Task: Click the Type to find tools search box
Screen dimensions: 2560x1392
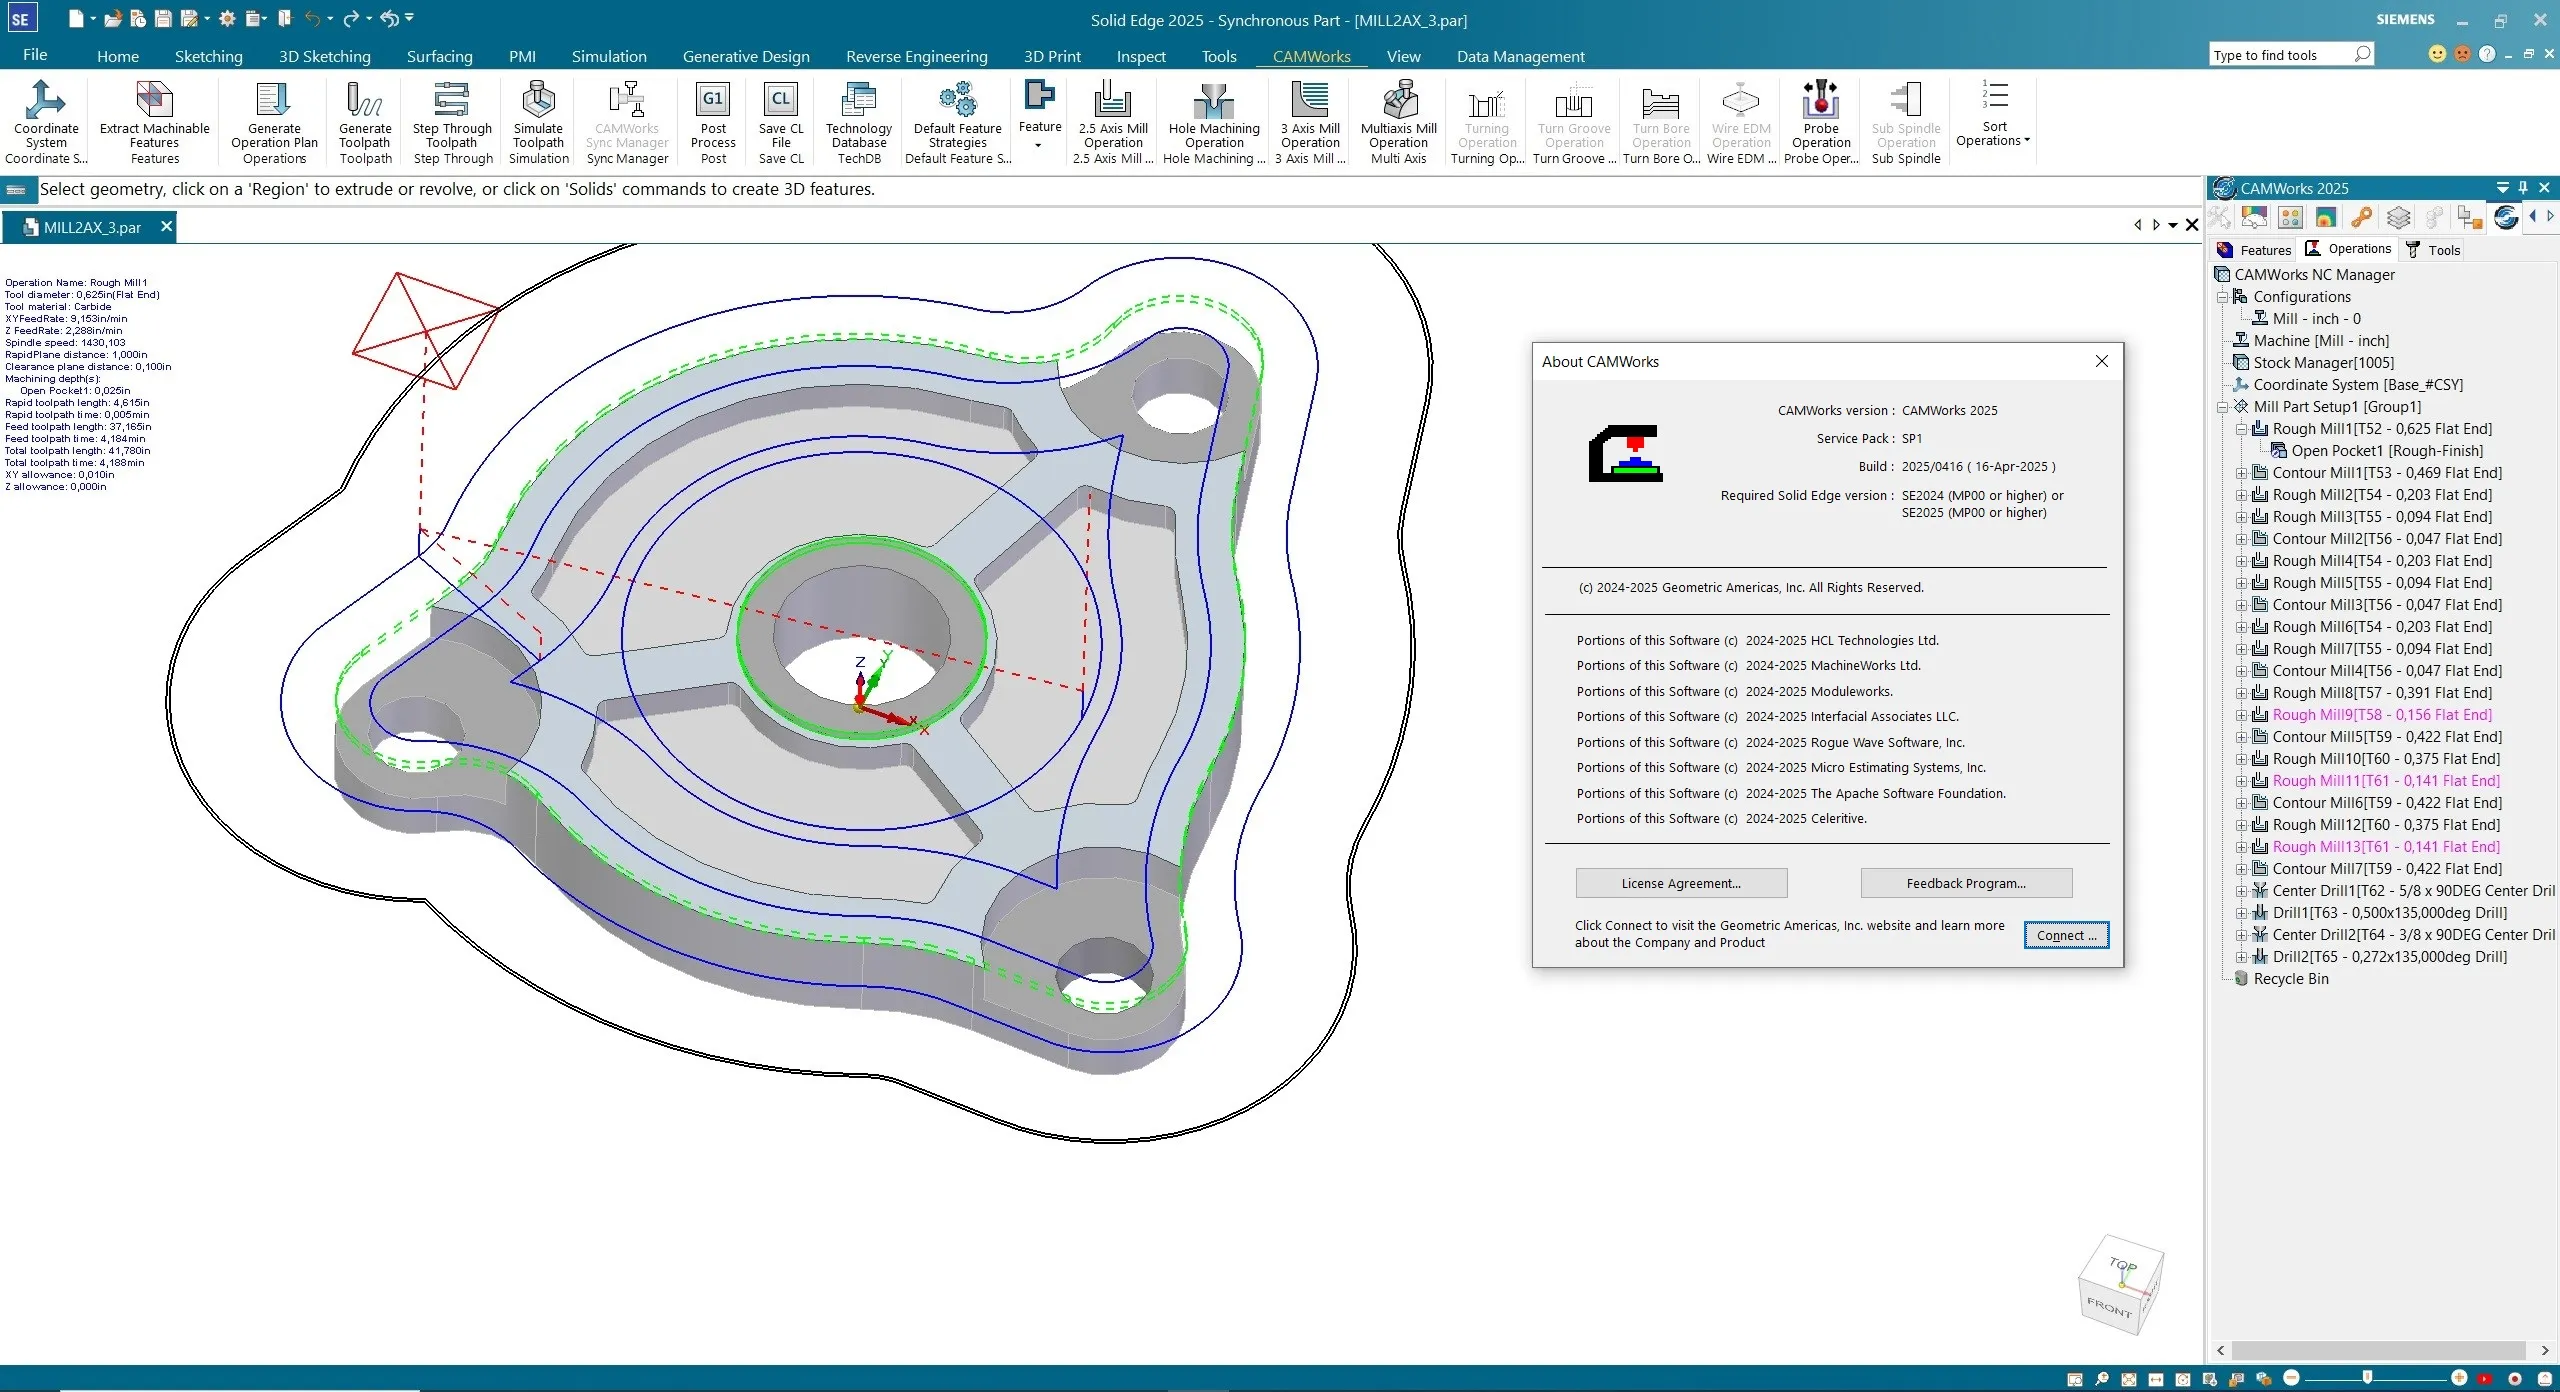Action: [2290, 55]
